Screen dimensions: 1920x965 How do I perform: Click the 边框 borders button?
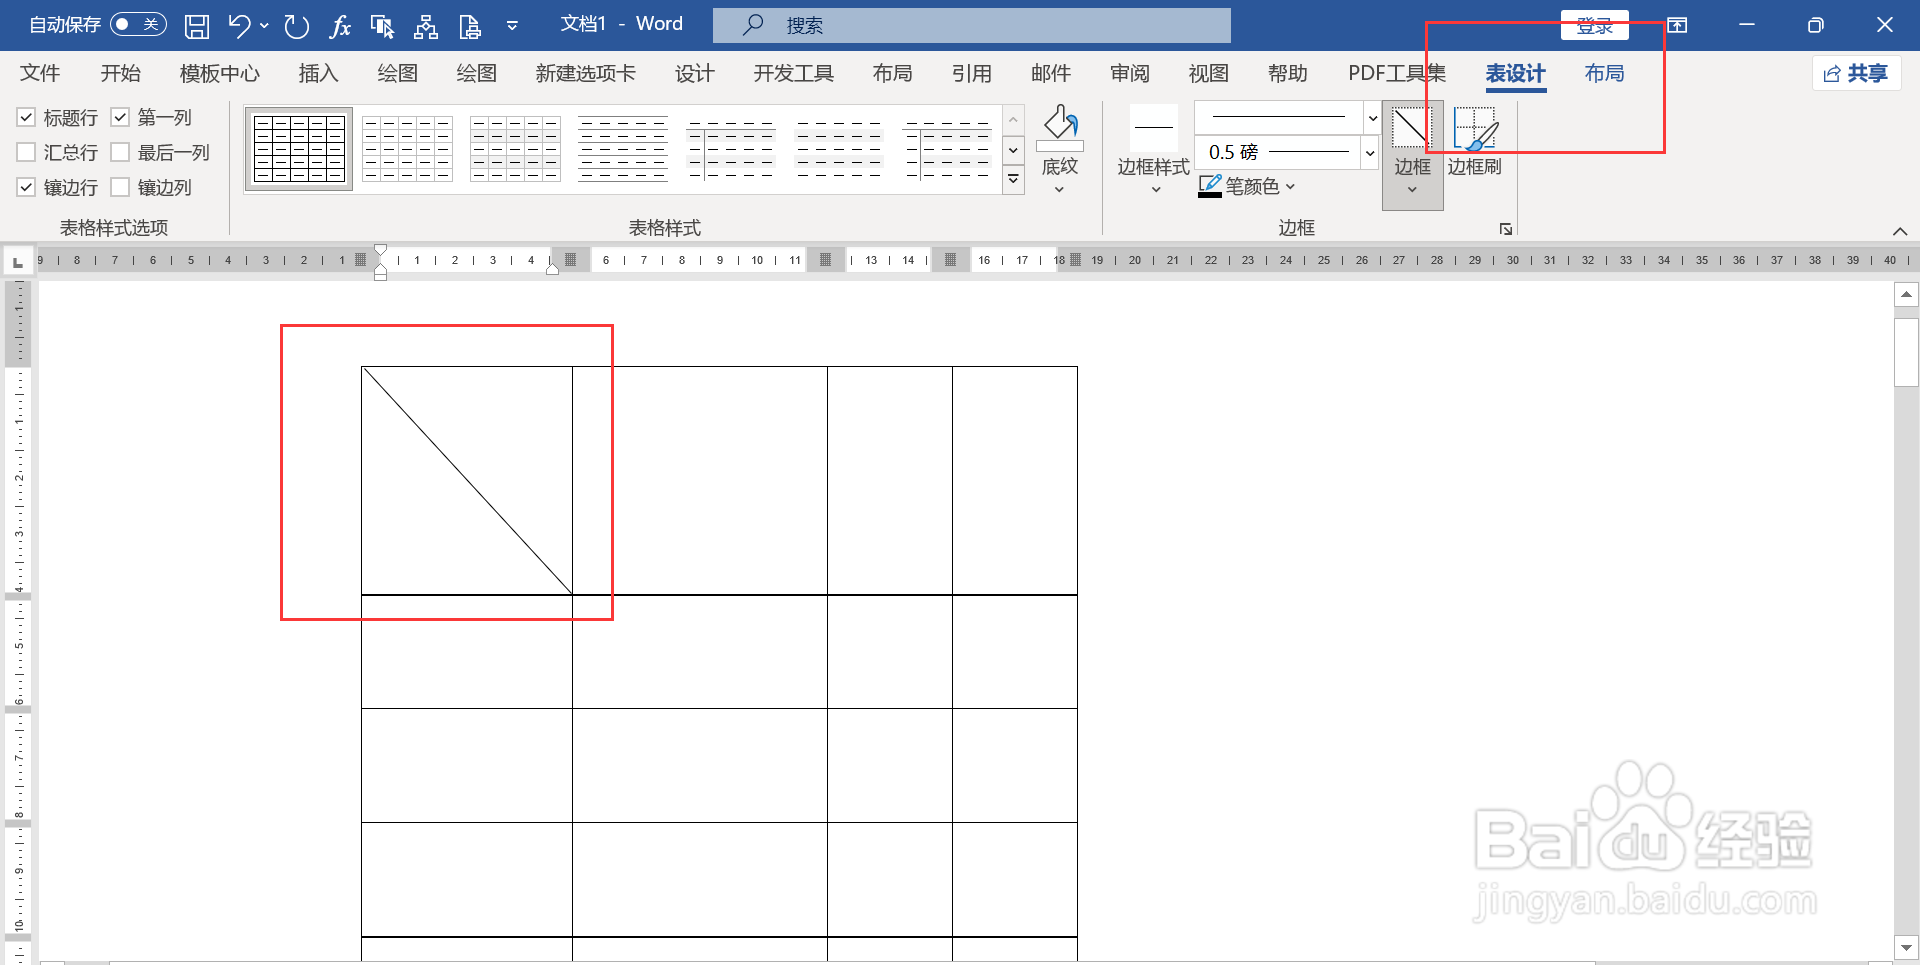(1412, 140)
